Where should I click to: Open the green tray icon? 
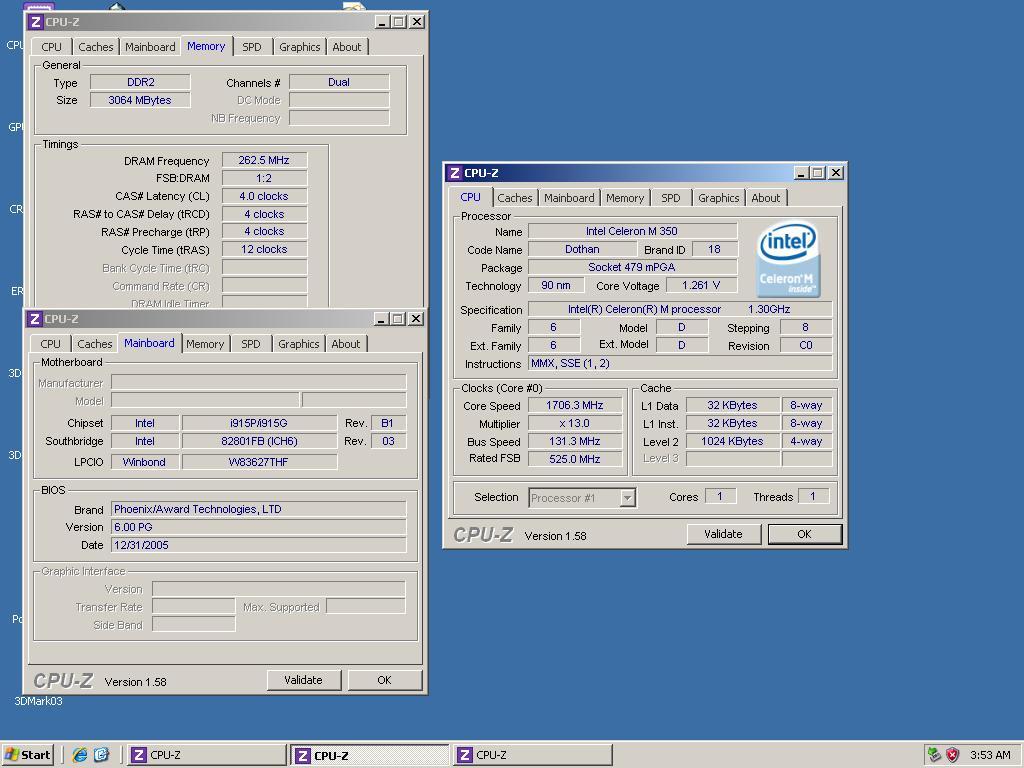tap(935, 755)
